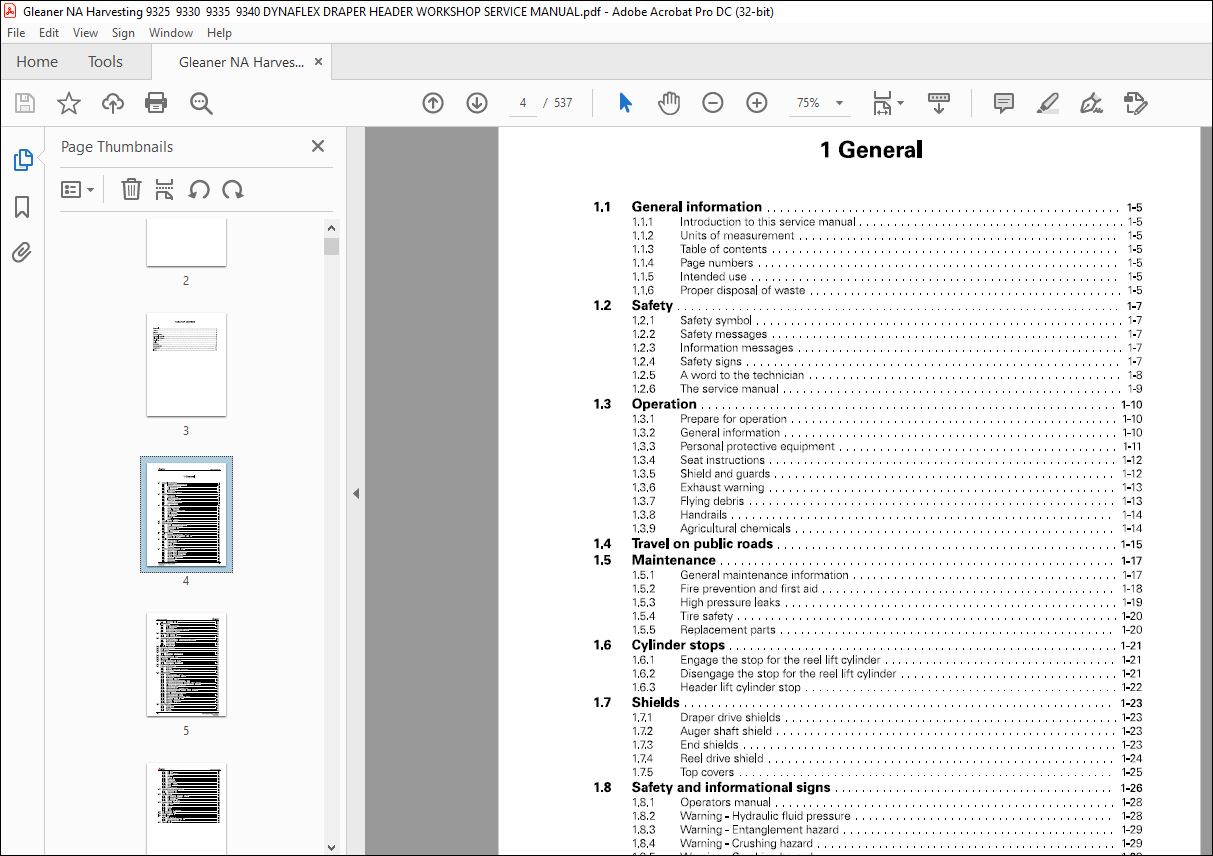Image resolution: width=1213 pixels, height=856 pixels.
Task: Select page 5 thumbnail
Action: pos(186,664)
